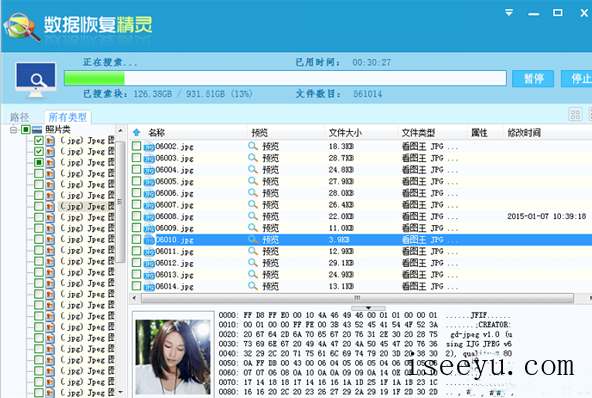
Task: Open preview magnifier for 06012.jpg
Action: pyautogui.click(x=253, y=263)
